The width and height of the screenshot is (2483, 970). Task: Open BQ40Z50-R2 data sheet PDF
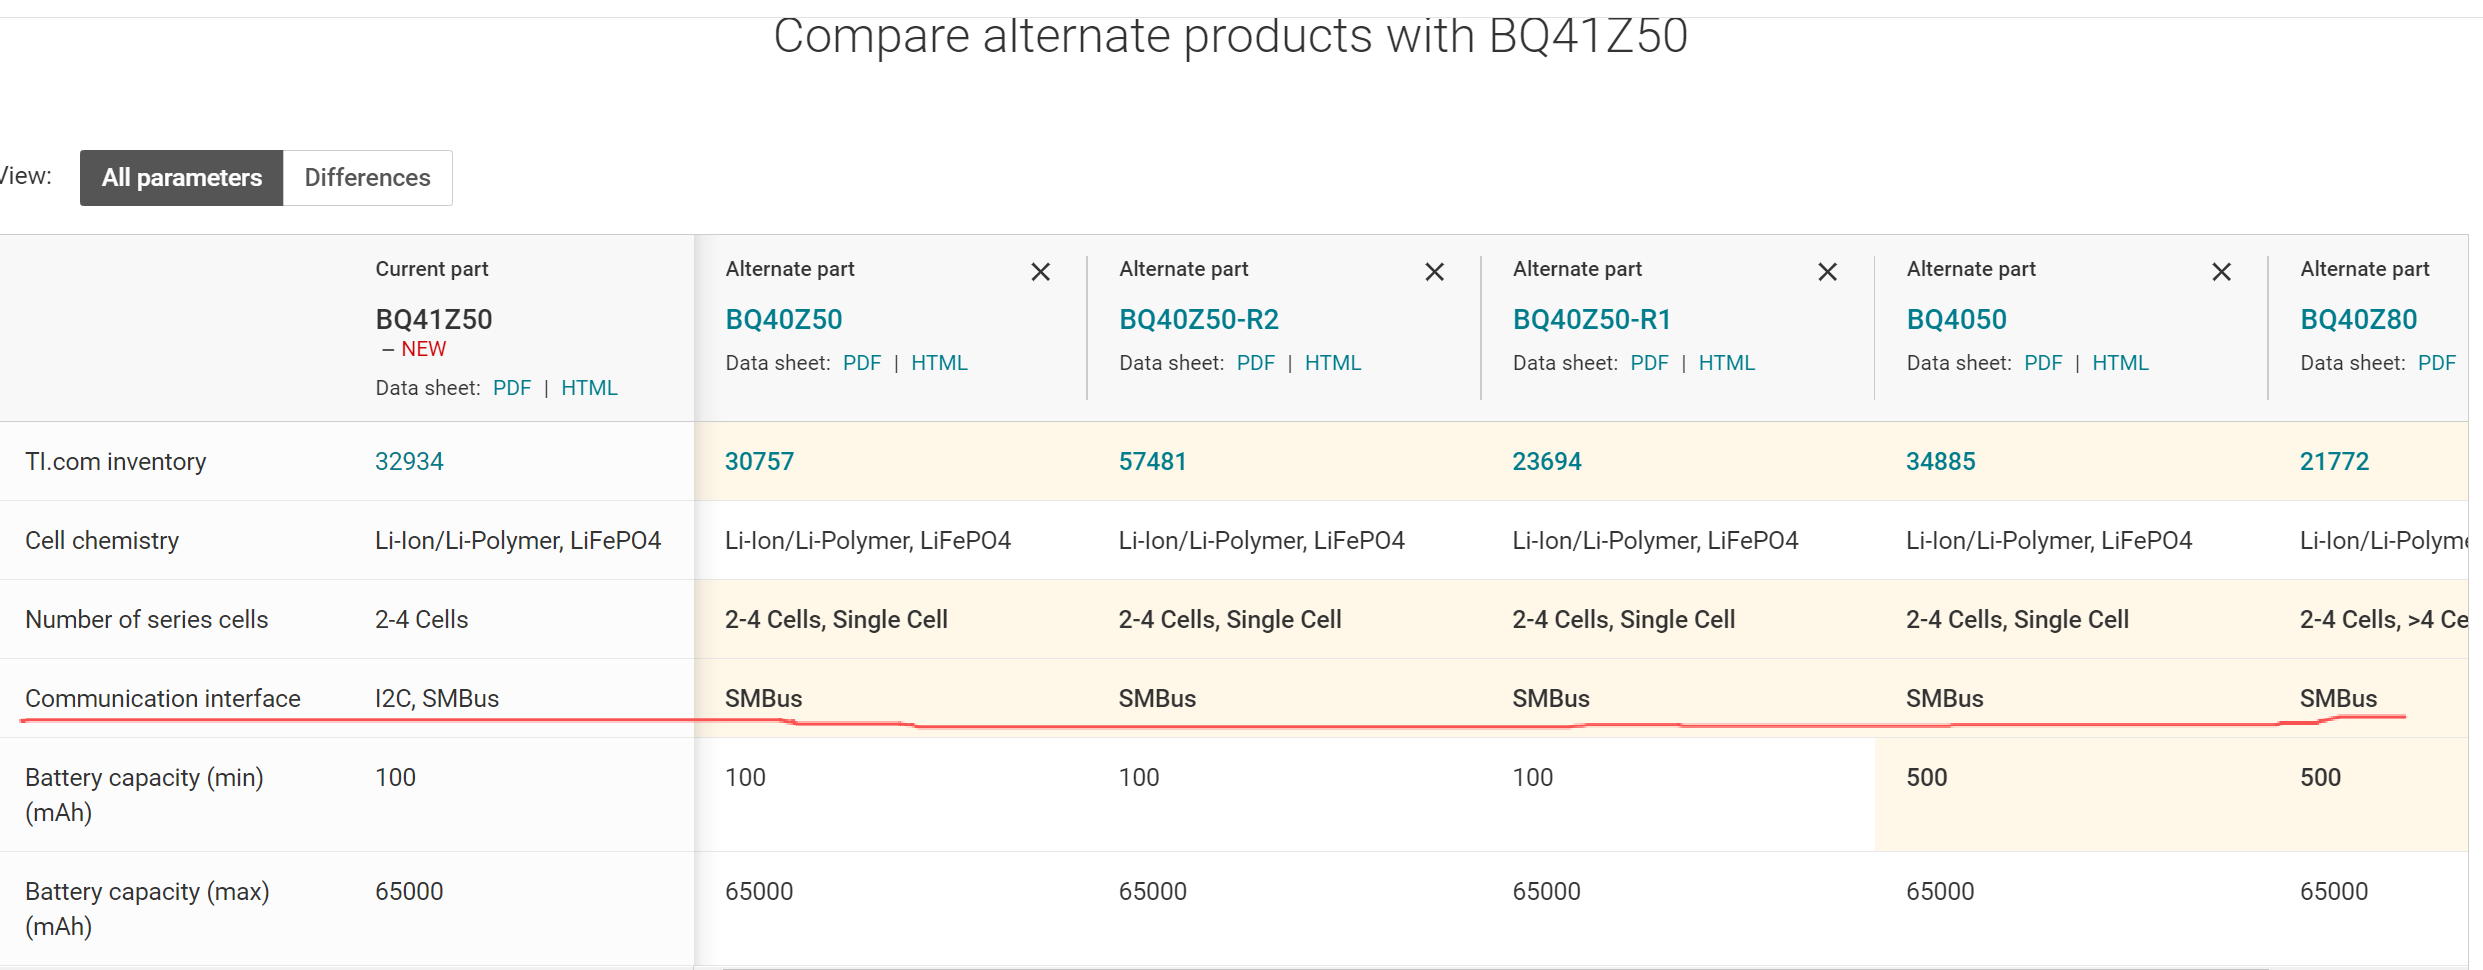pos(1256,363)
